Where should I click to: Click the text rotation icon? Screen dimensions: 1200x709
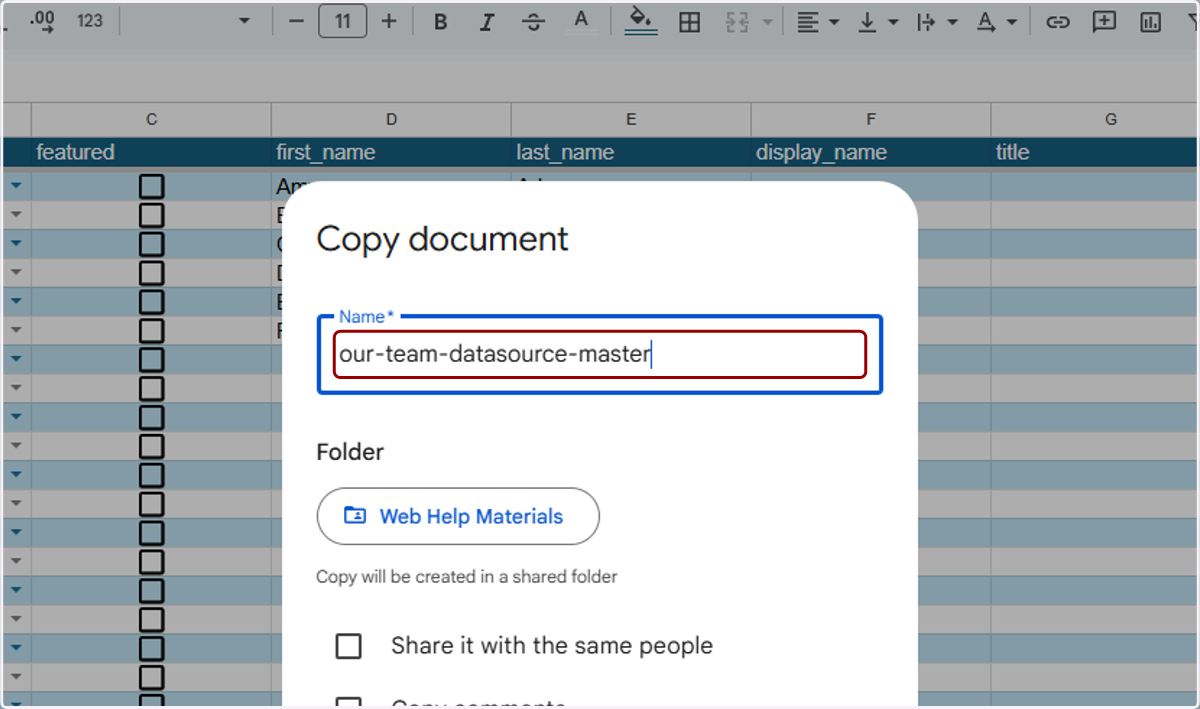point(986,22)
